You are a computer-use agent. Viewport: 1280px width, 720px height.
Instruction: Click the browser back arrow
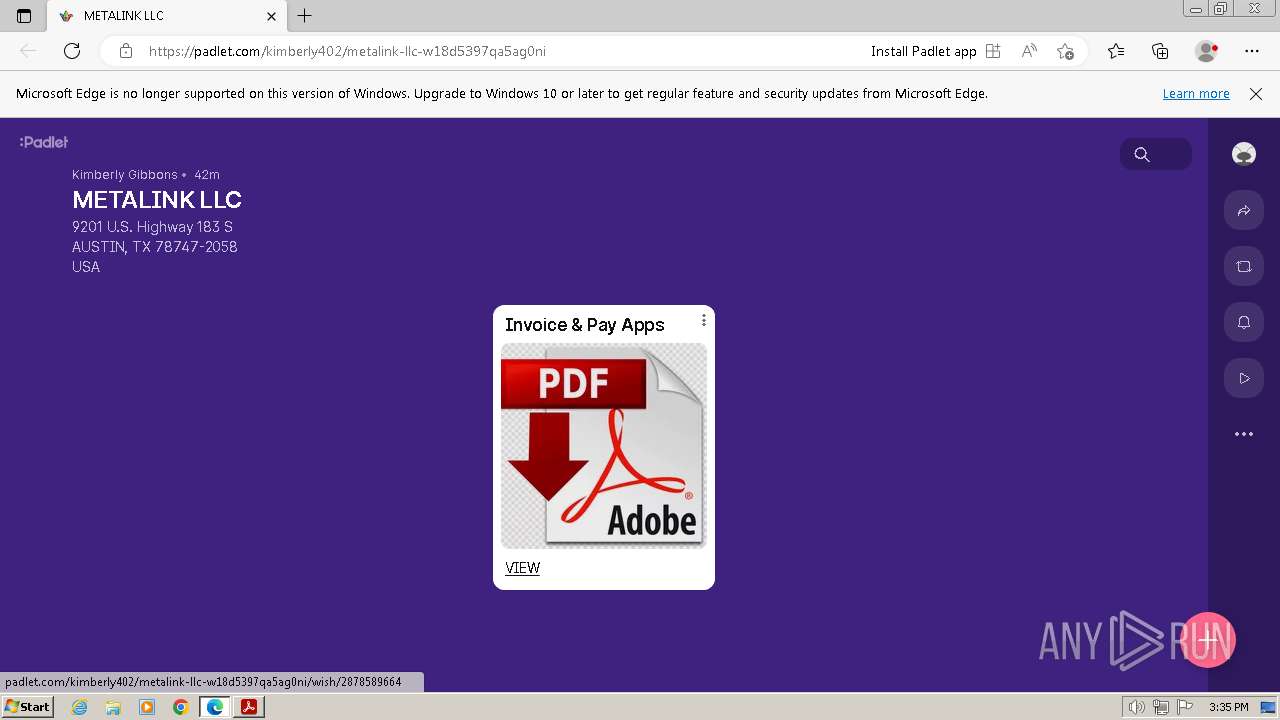[28, 51]
